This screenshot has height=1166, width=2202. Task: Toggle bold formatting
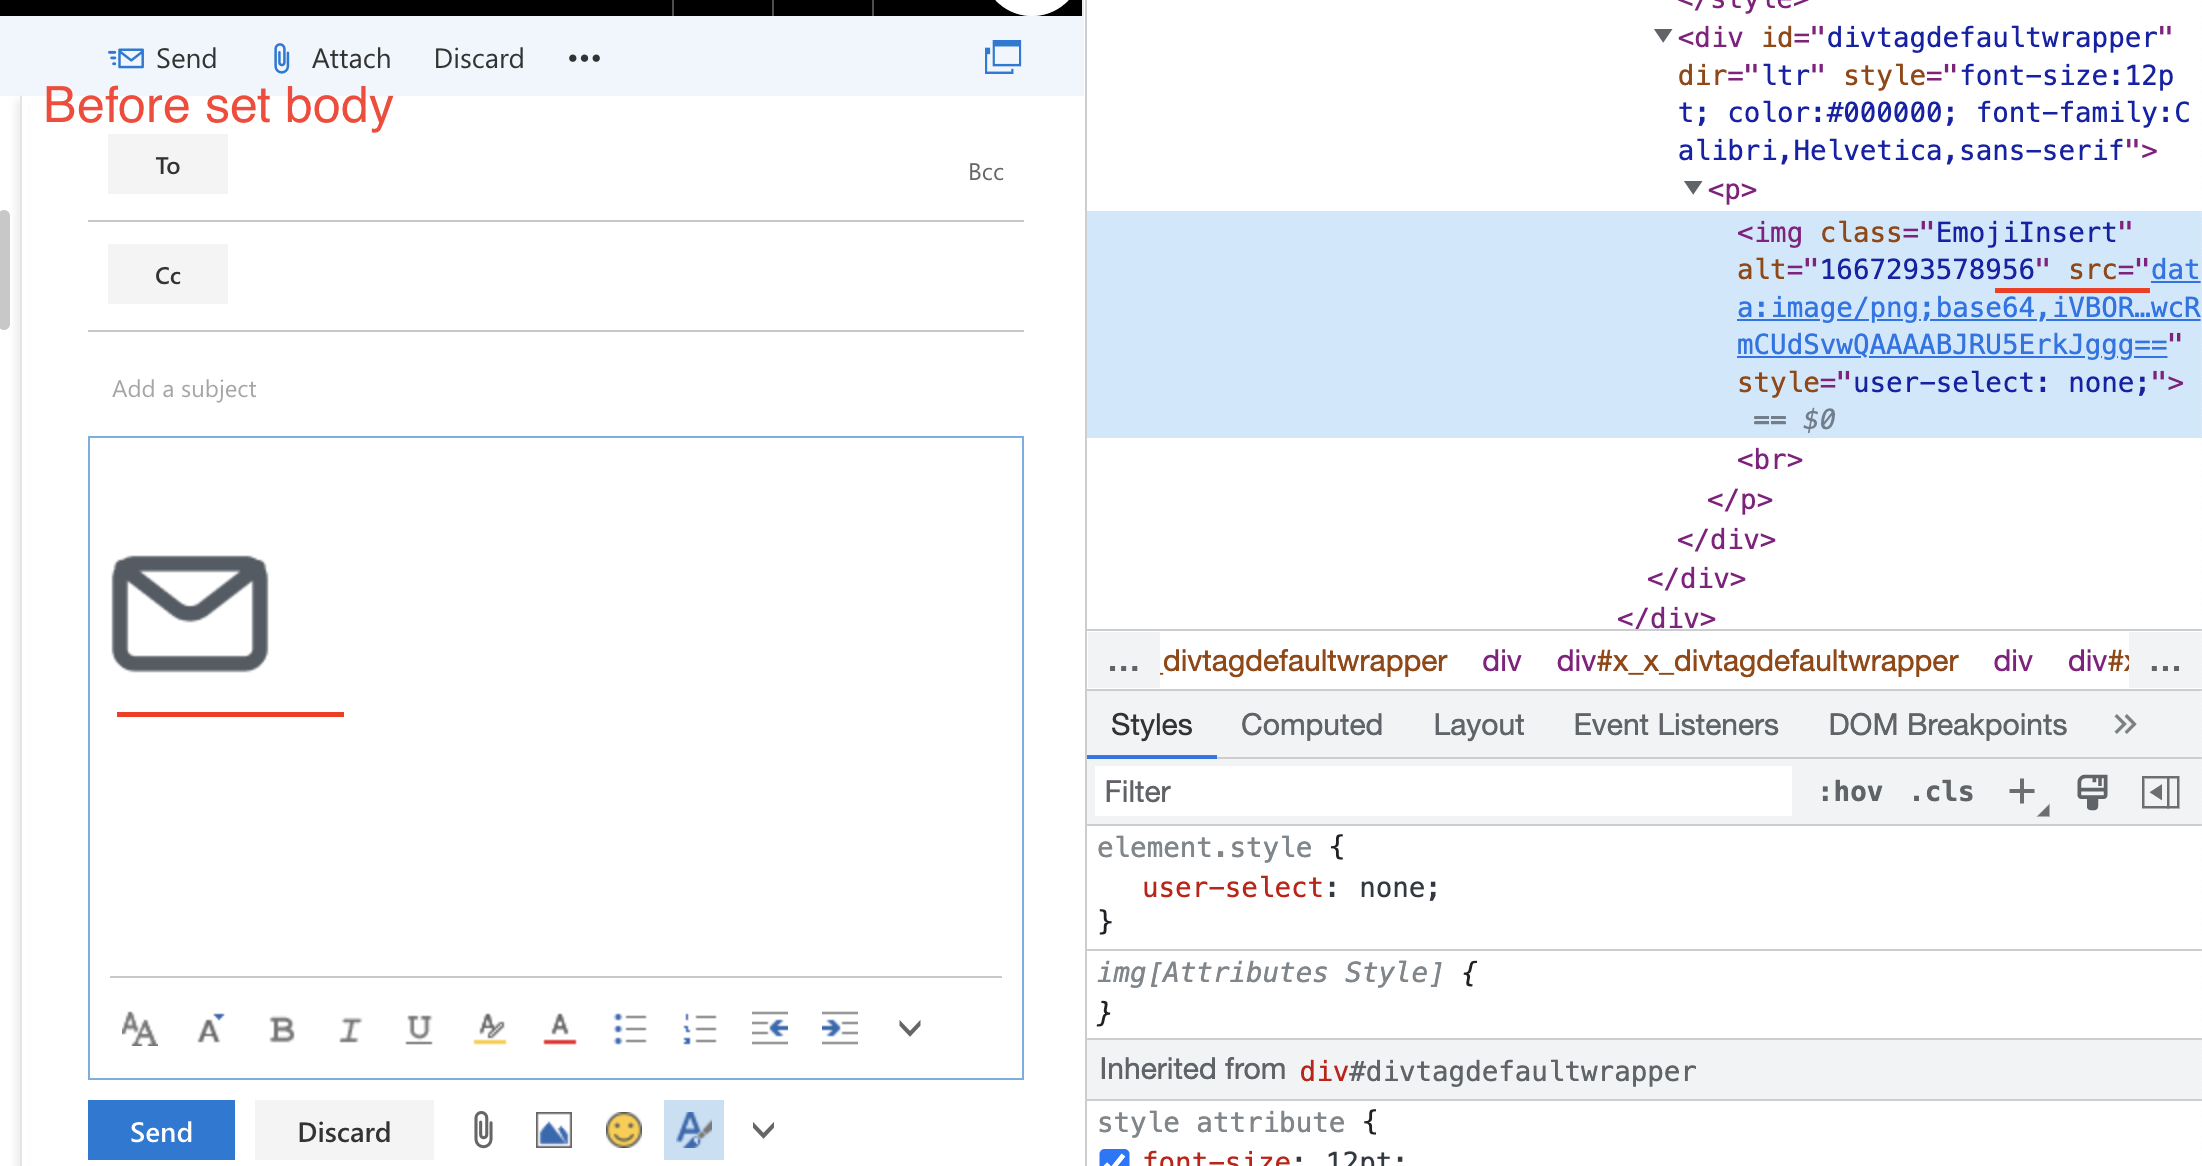(x=281, y=1028)
